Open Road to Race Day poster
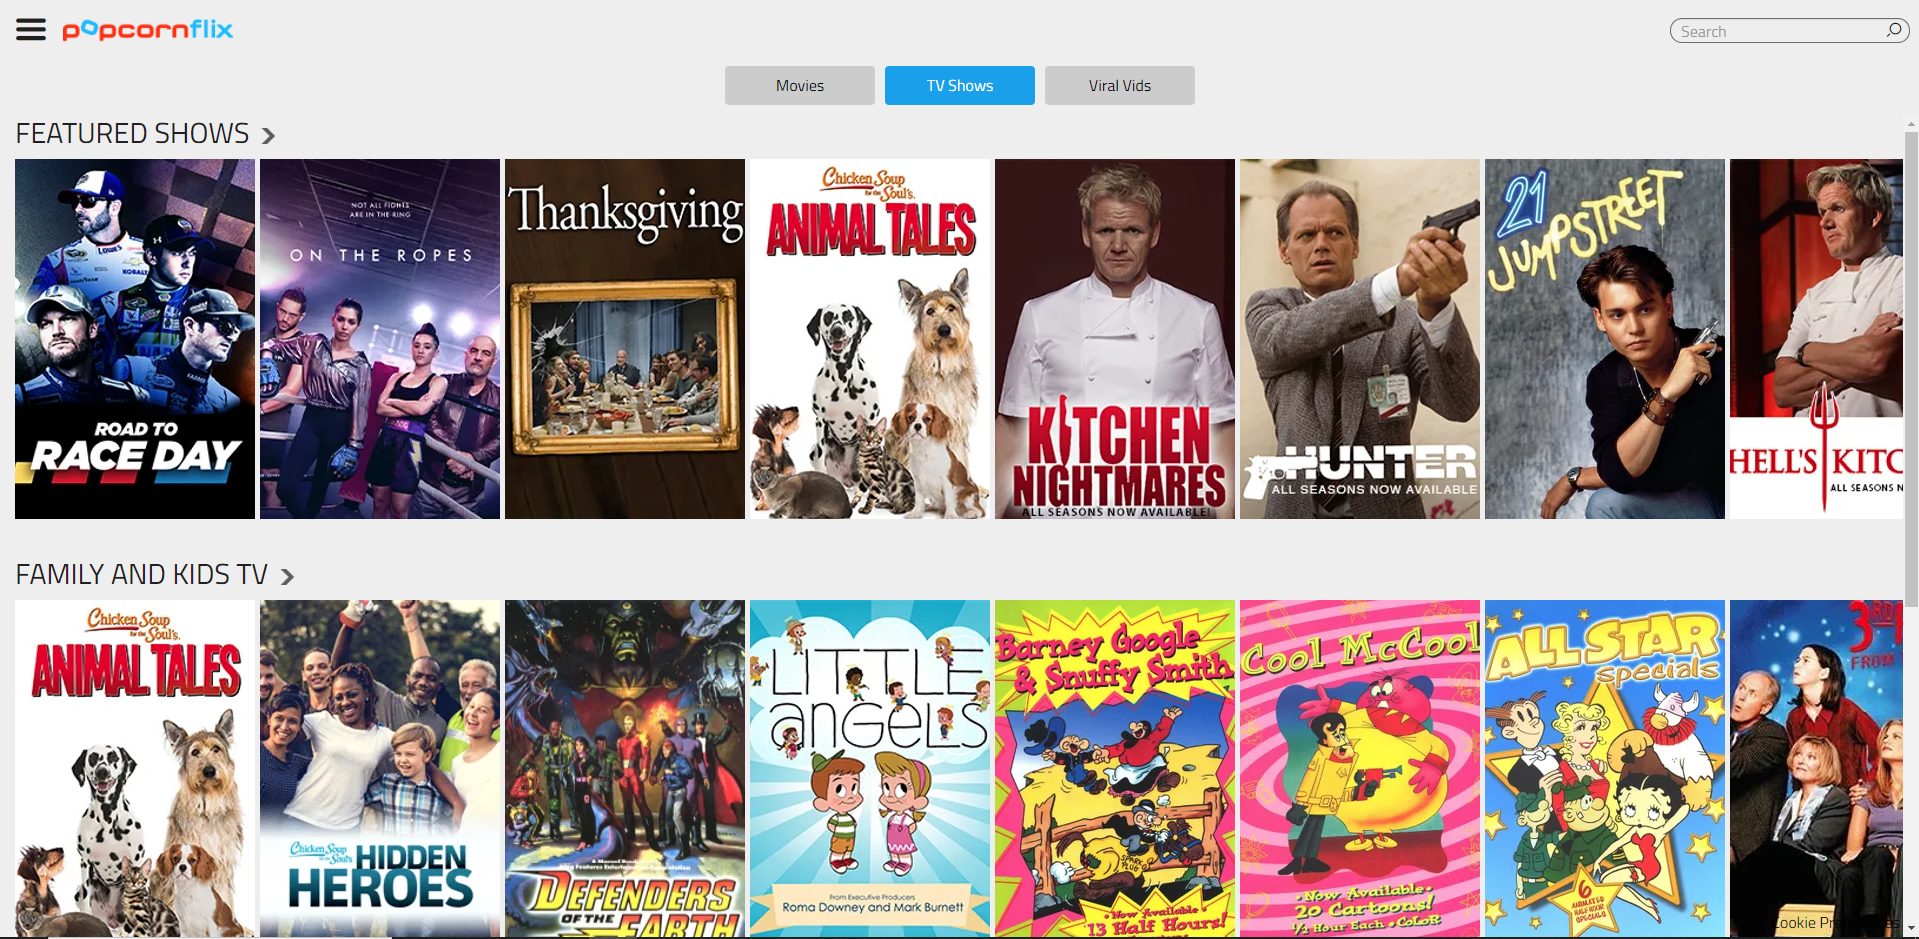1919x939 pixels. click(x=135, y=339)
